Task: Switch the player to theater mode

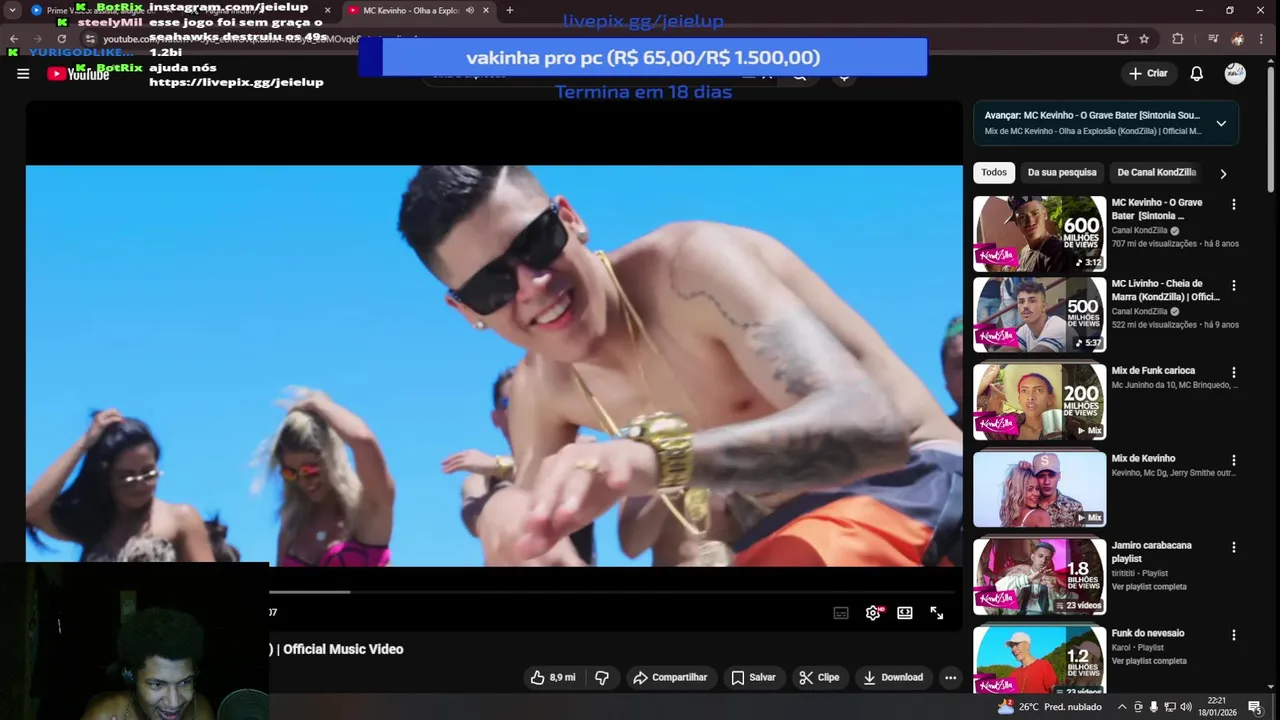Action: (x=905, y=613)
